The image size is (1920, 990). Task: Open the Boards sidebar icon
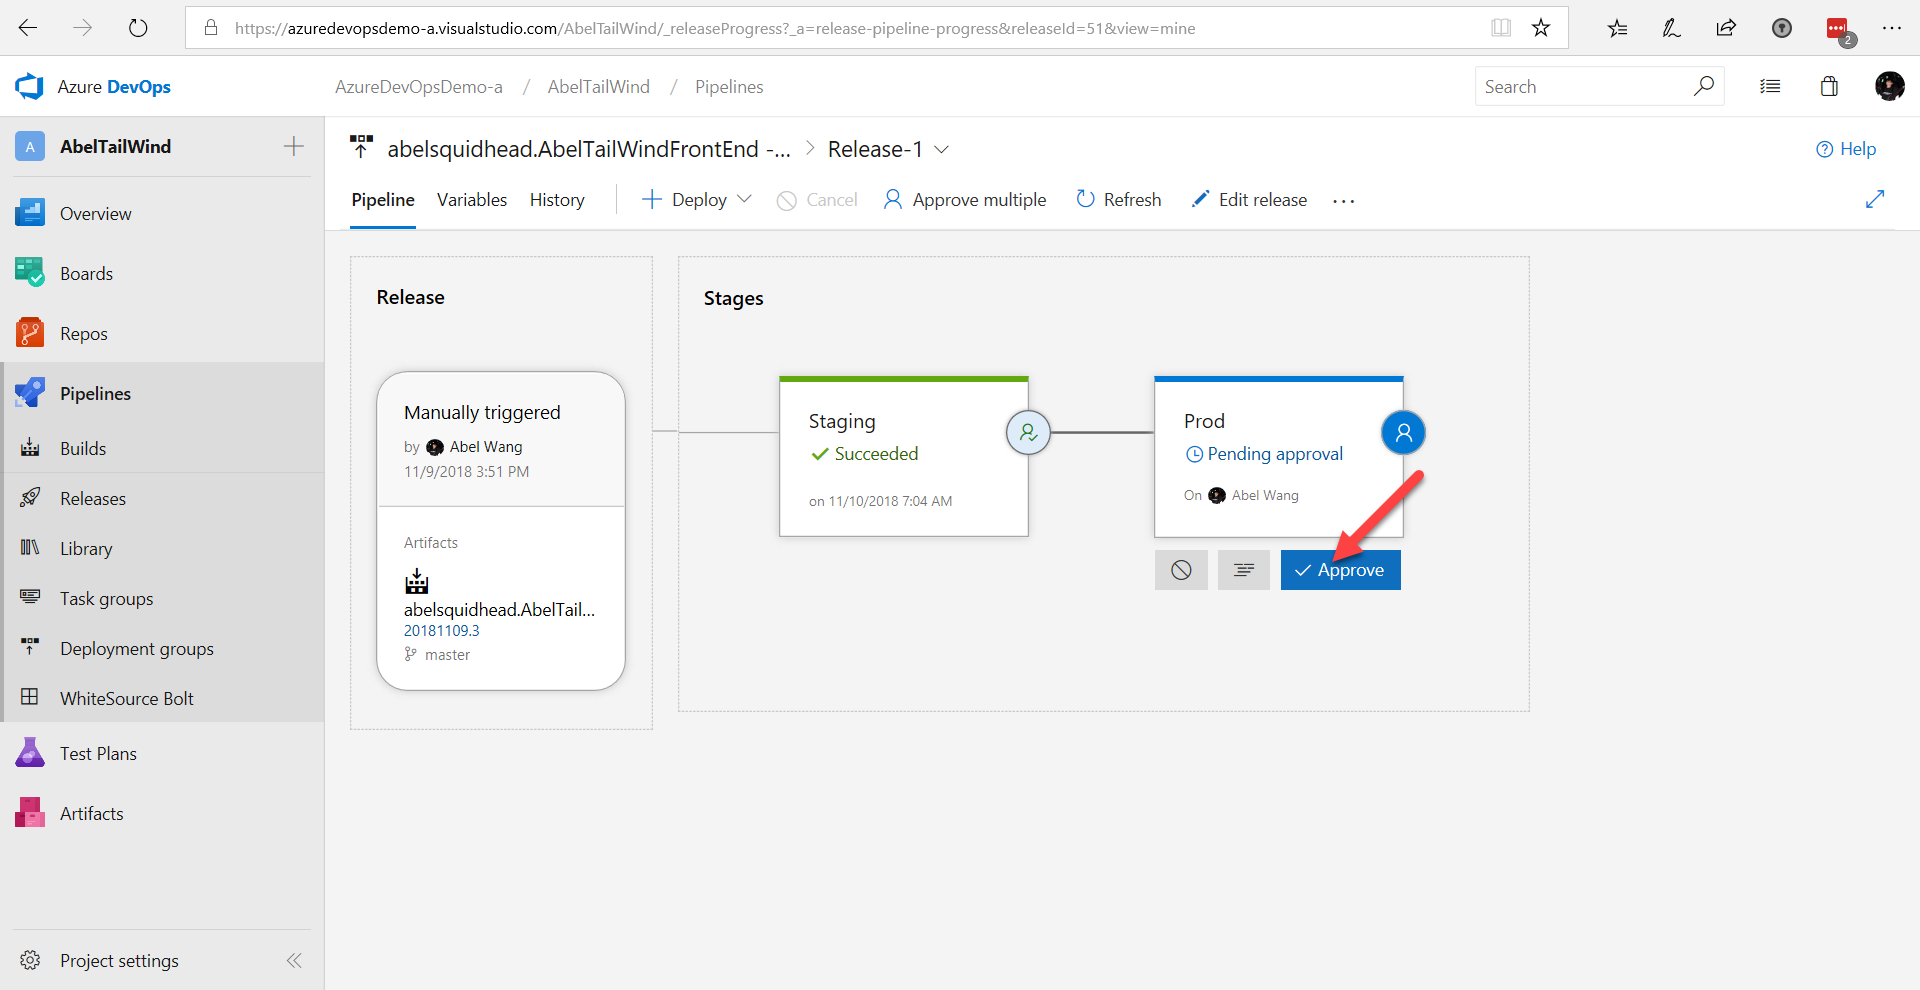[x=30, y=273]
